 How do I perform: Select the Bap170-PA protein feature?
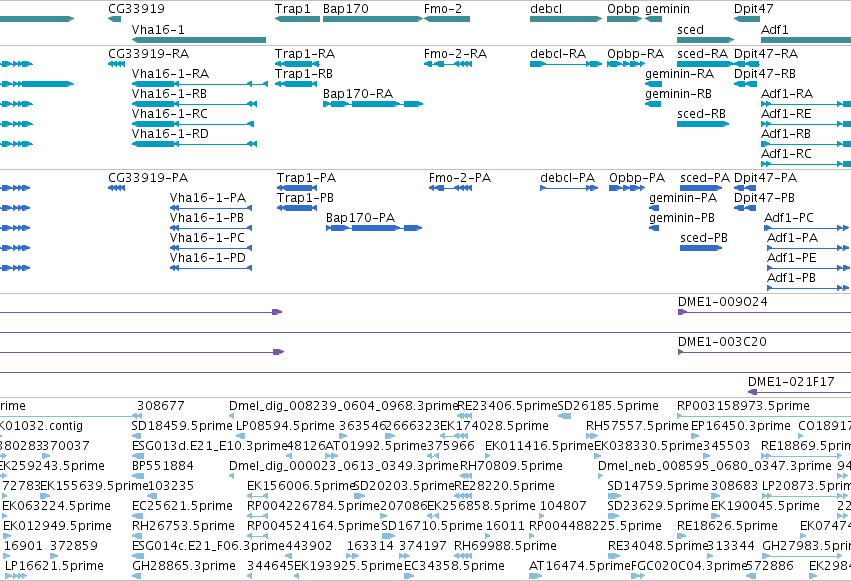(374, 228)
